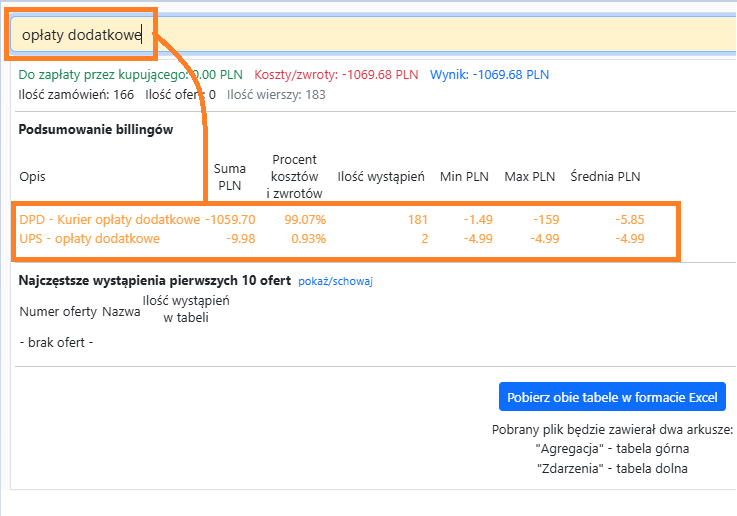
Task: Click the Procent kosztów i zwrotów header
Action: click(296, 177)
